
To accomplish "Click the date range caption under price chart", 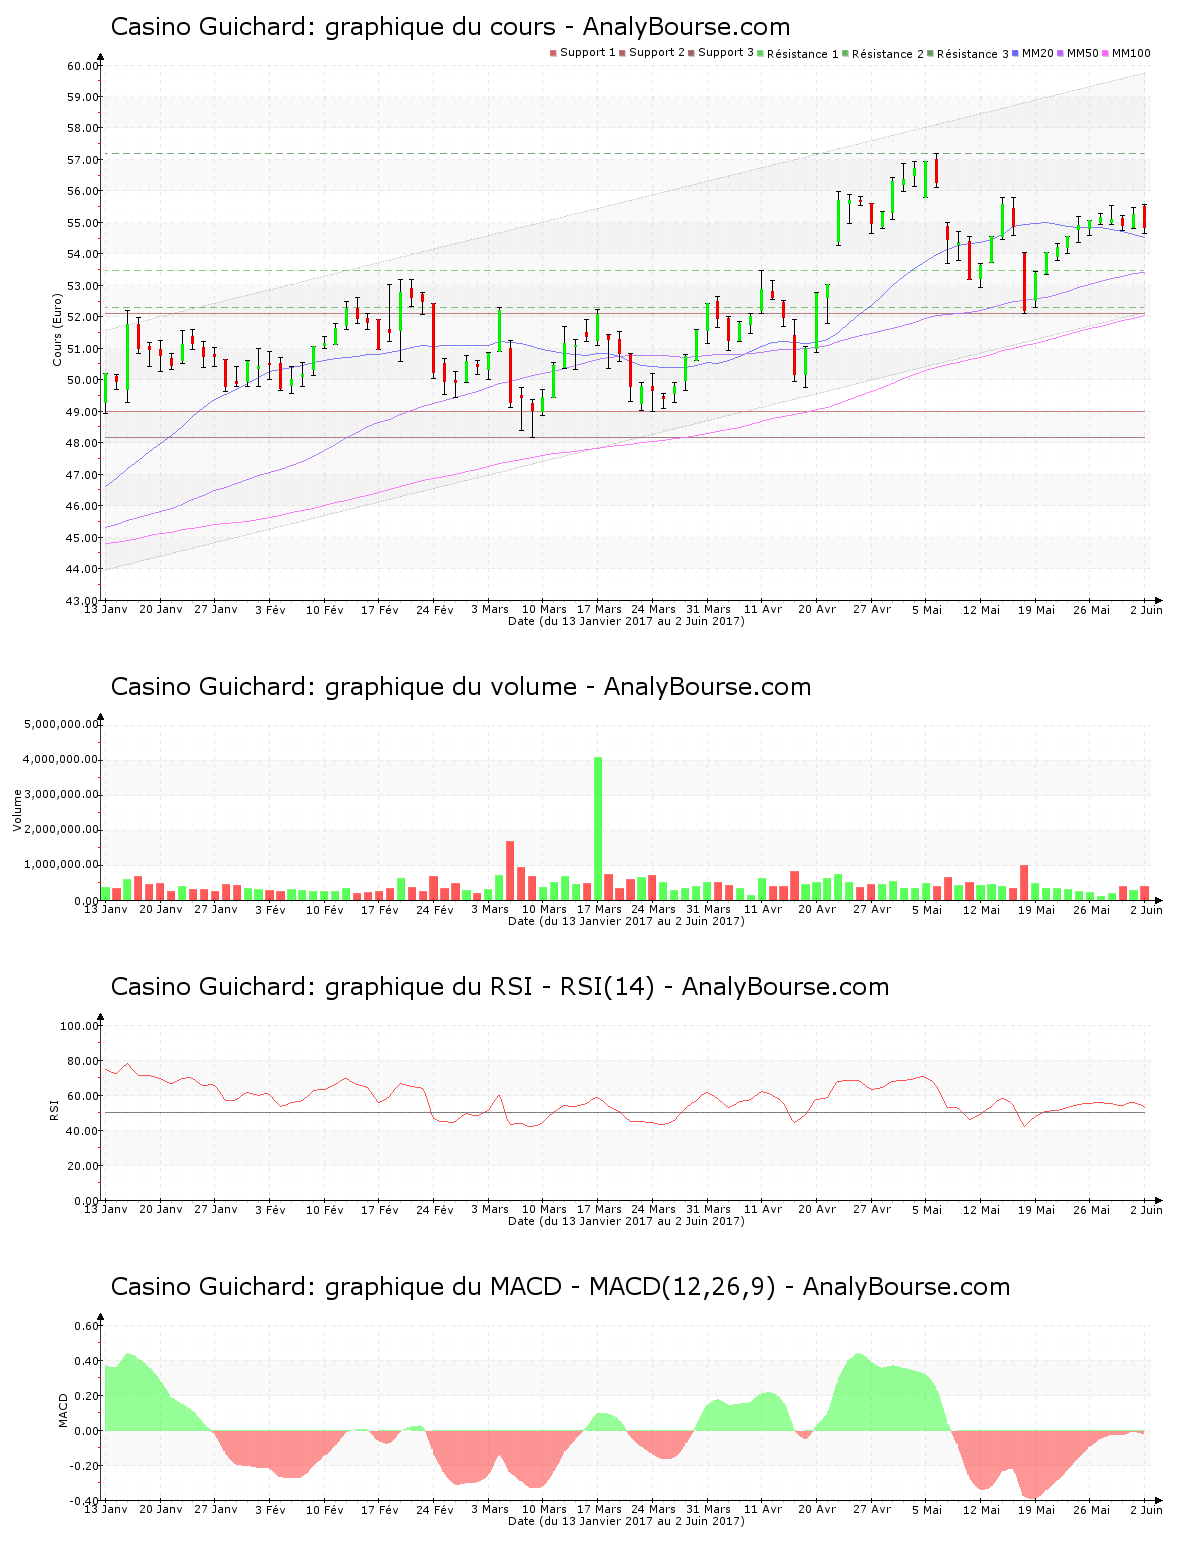I will point(626,621).
